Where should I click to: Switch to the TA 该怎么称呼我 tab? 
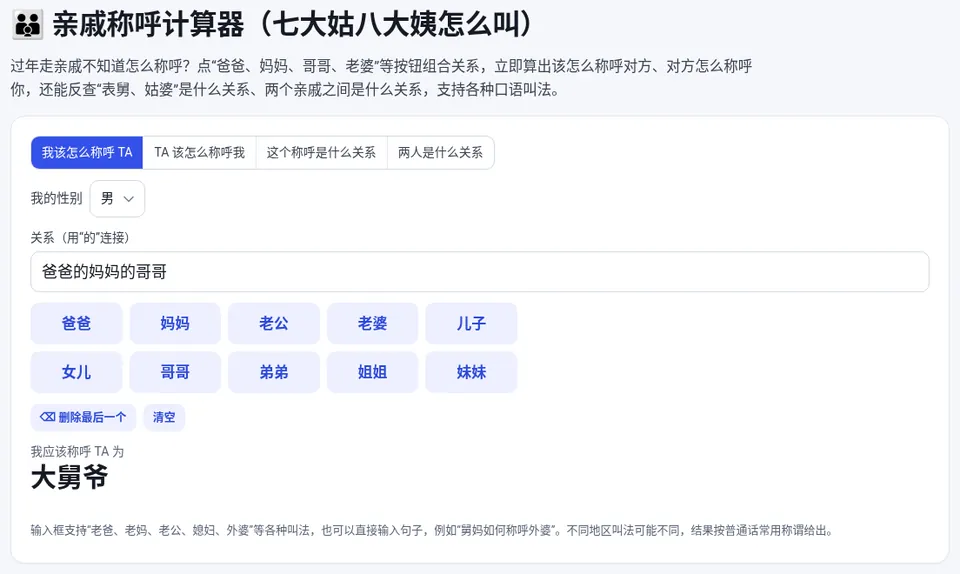pyautogui.click(x=199, y=152)
